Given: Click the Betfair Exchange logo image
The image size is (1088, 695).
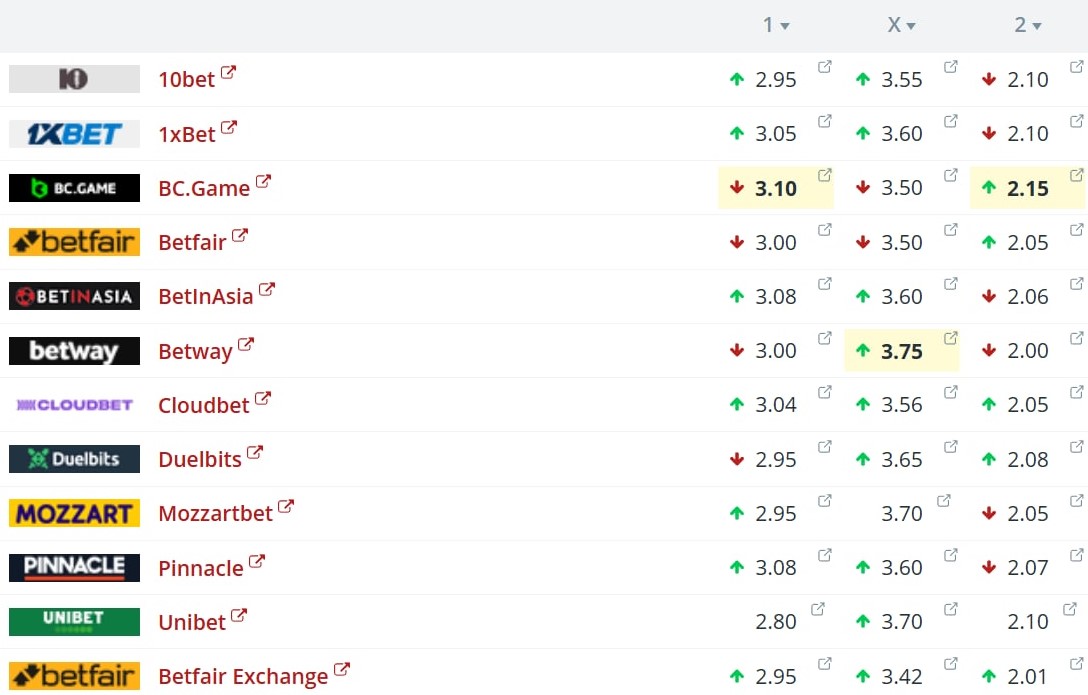Looking at the screenshot, I should [x=74, y=676].
